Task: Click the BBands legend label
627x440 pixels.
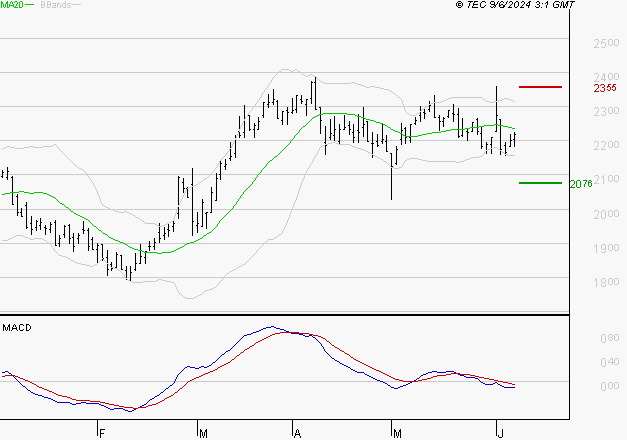Action: pyautogui.click(x=56, y=5)
